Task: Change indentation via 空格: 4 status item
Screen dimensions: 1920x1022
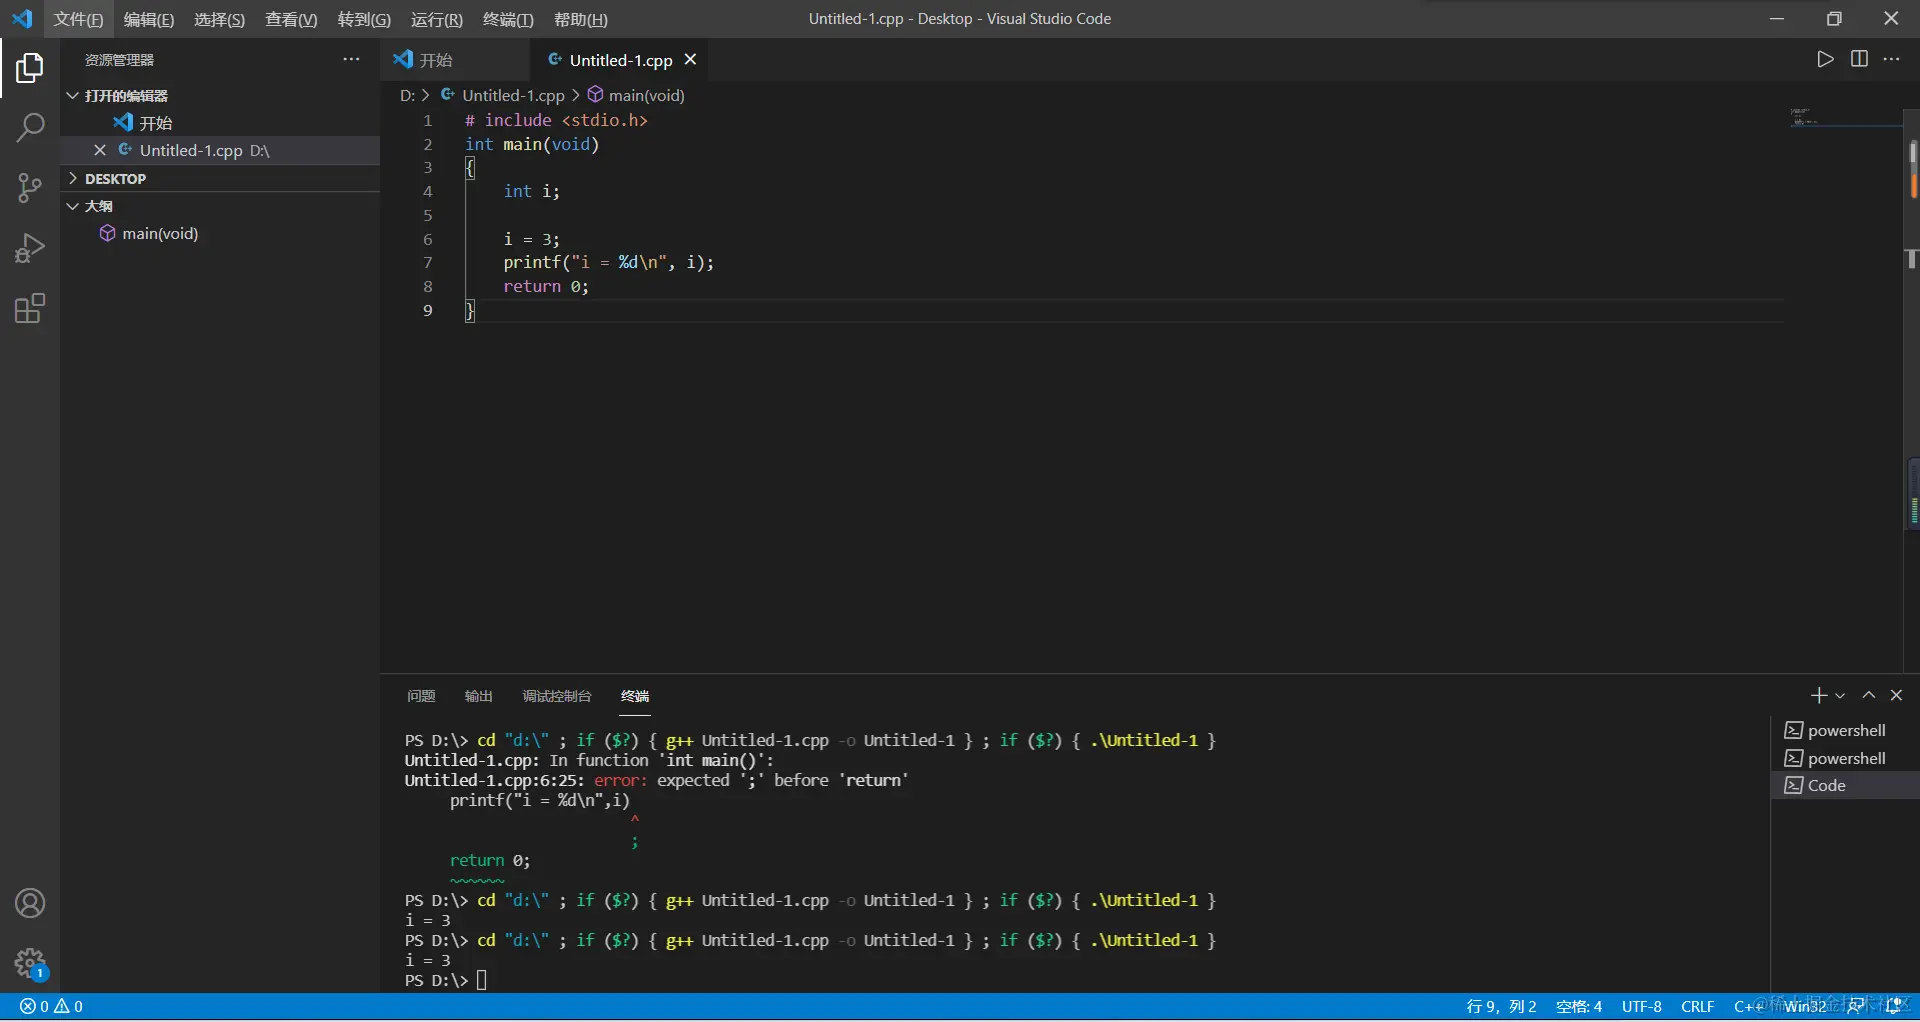Action: click(1579, 1006)
